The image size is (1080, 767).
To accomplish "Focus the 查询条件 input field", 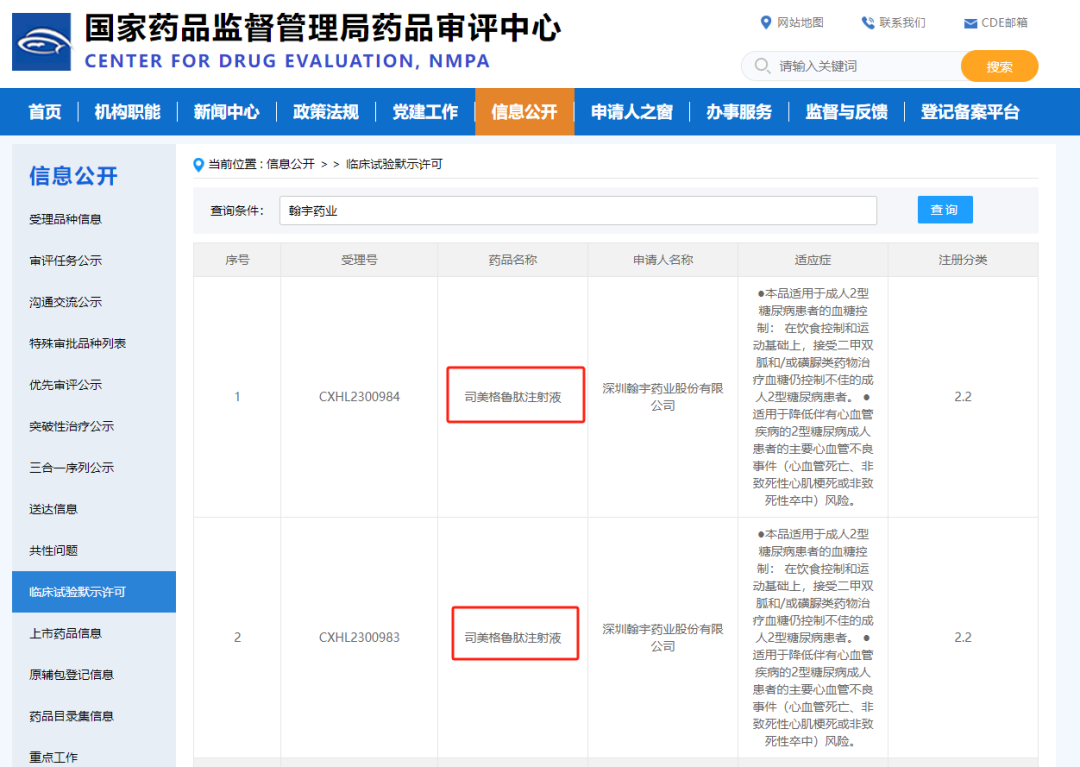I will (577, 211).
